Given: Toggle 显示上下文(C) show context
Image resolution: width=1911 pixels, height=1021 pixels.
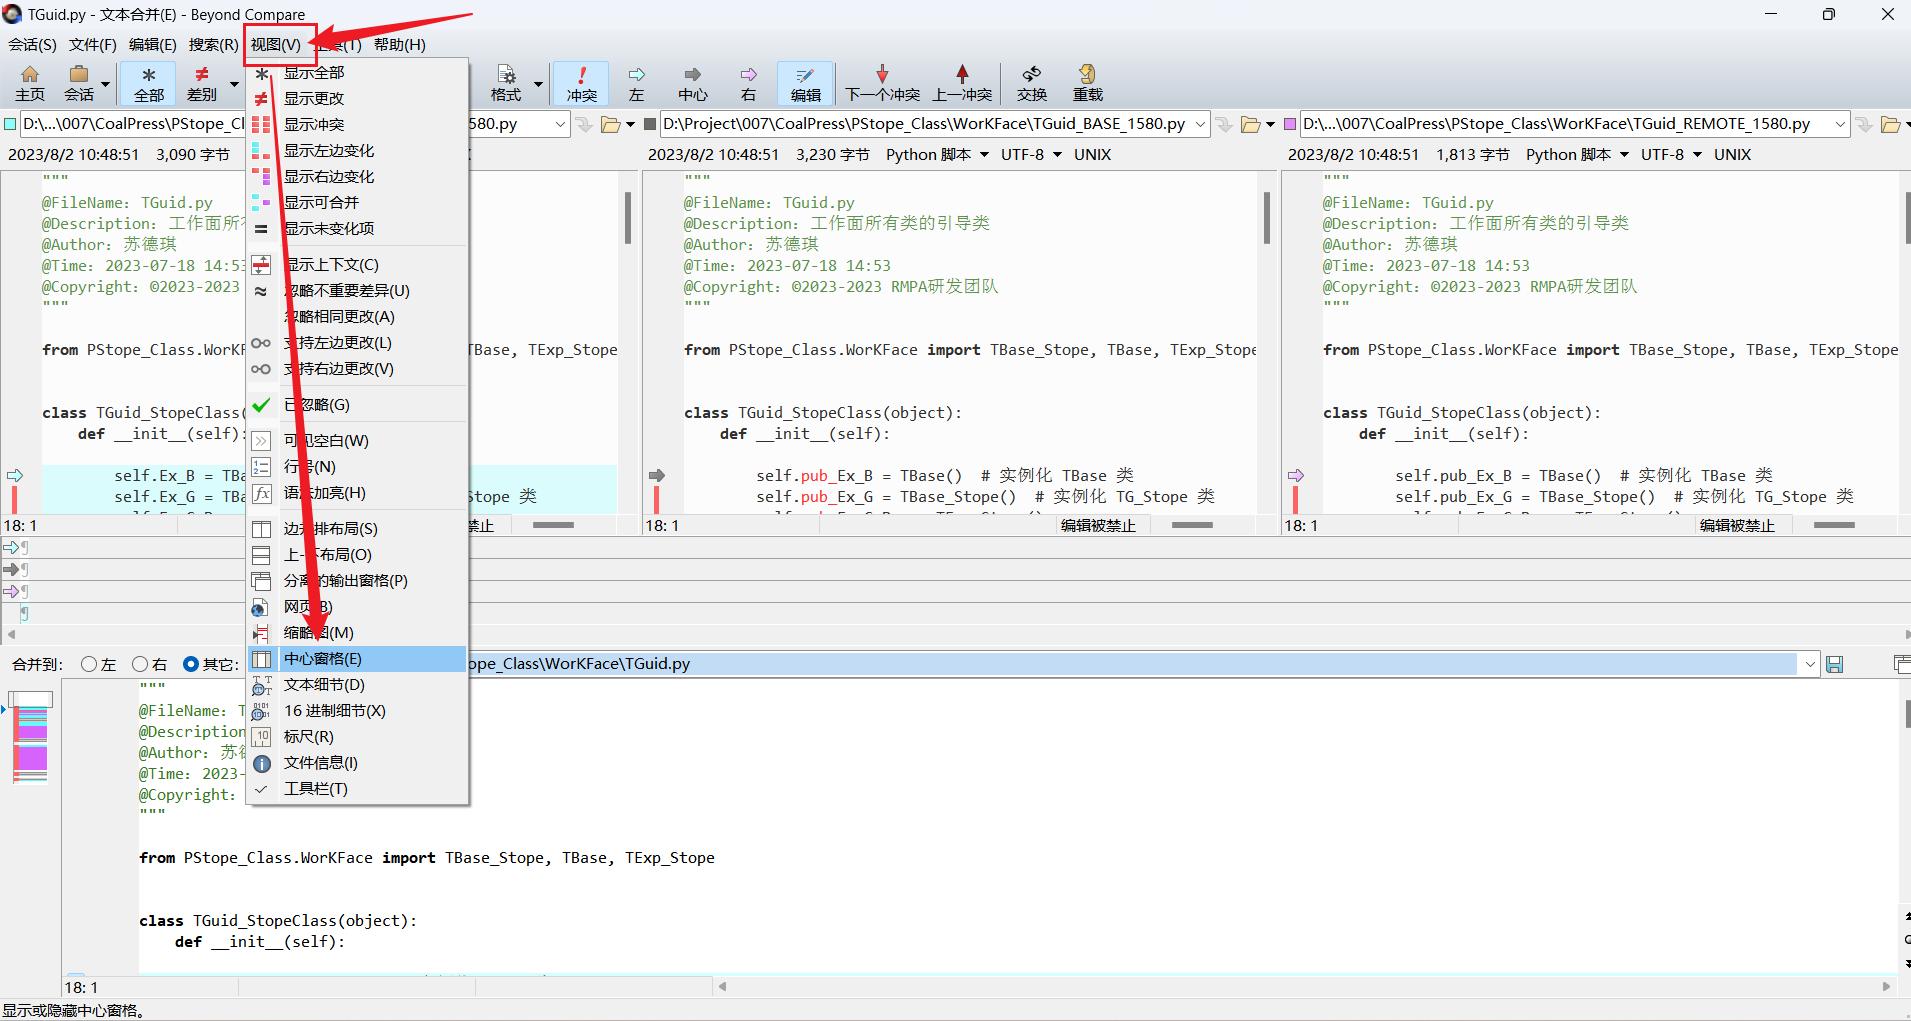Looking at the screenshot, I should [357, 265].
